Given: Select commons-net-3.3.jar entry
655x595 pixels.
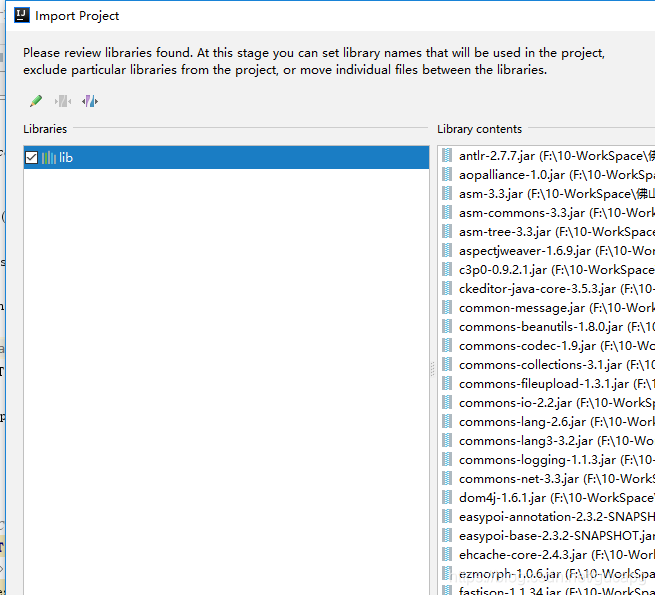Looking at the screenshot, I should pos(548,479).
